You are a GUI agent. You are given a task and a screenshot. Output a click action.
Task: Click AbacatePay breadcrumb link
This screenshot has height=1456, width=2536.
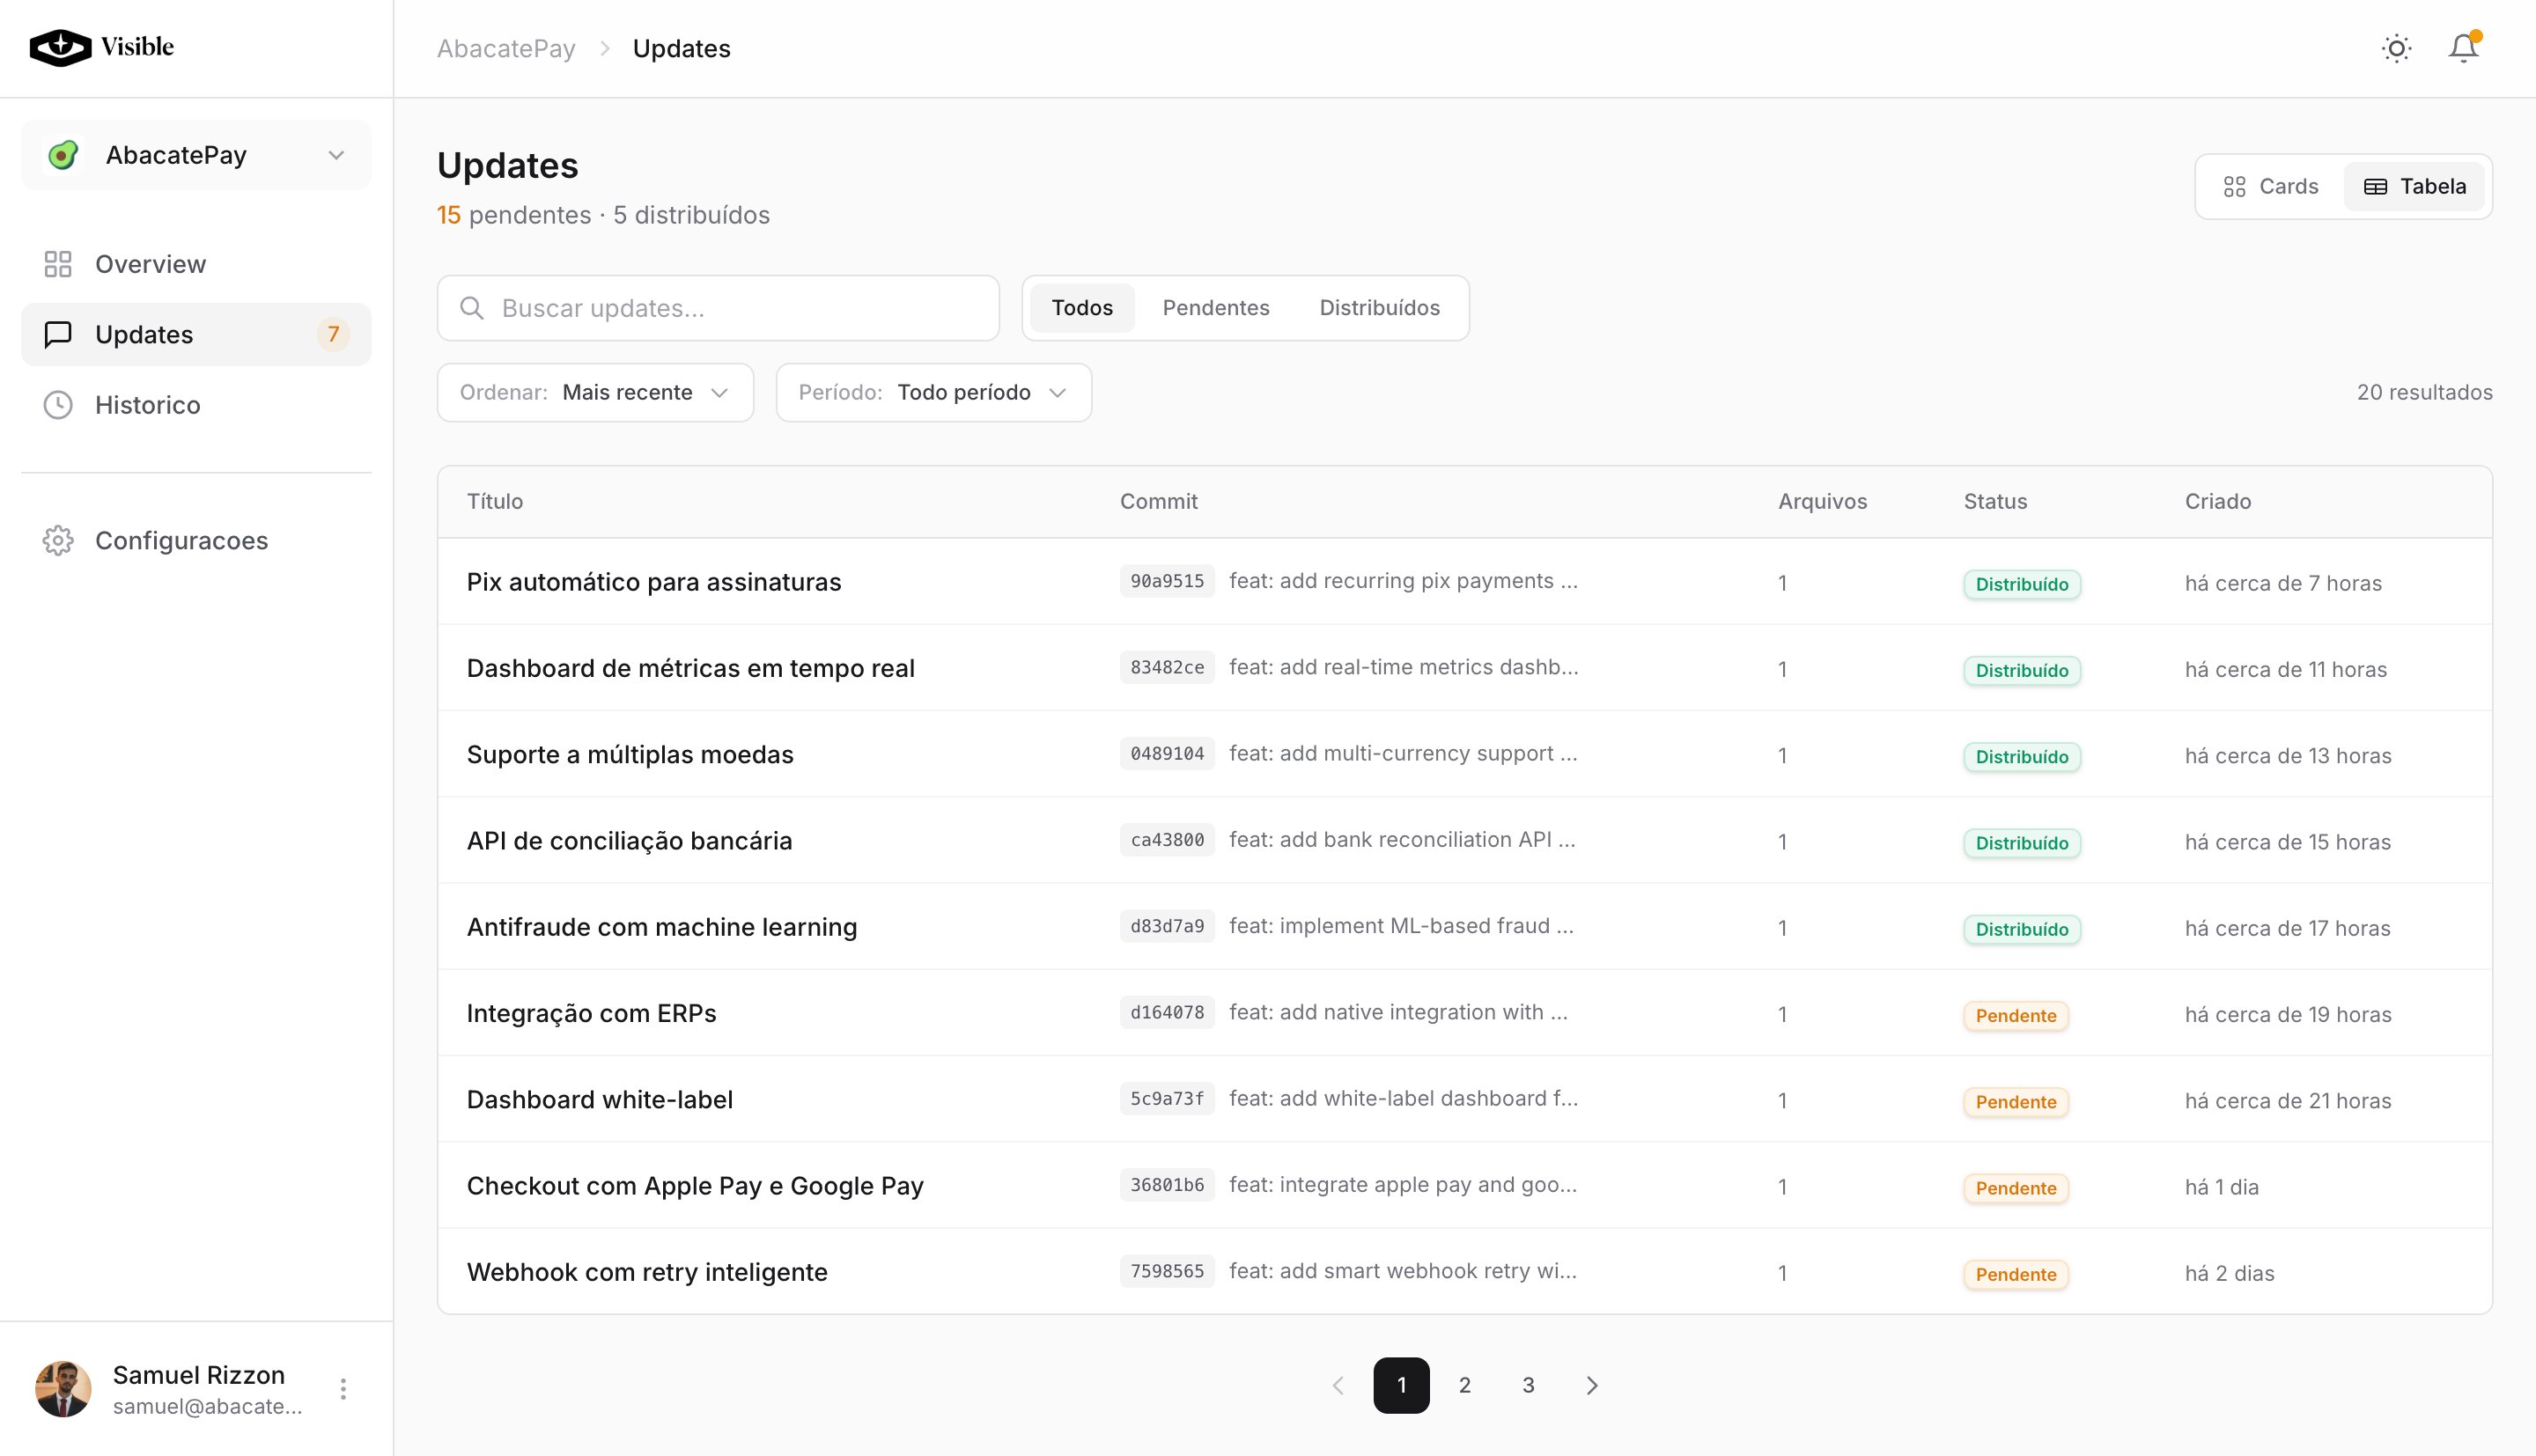[x=506, y=48]
